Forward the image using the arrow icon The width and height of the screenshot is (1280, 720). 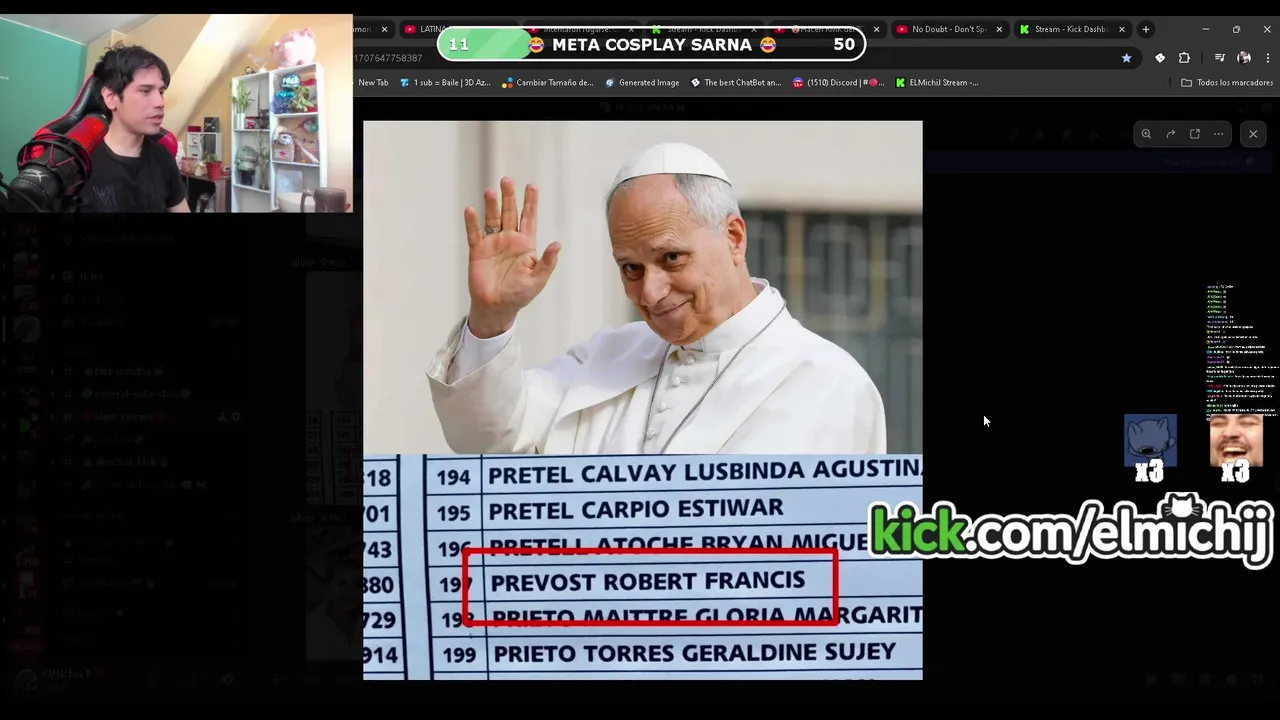(x=1170, y=134)
